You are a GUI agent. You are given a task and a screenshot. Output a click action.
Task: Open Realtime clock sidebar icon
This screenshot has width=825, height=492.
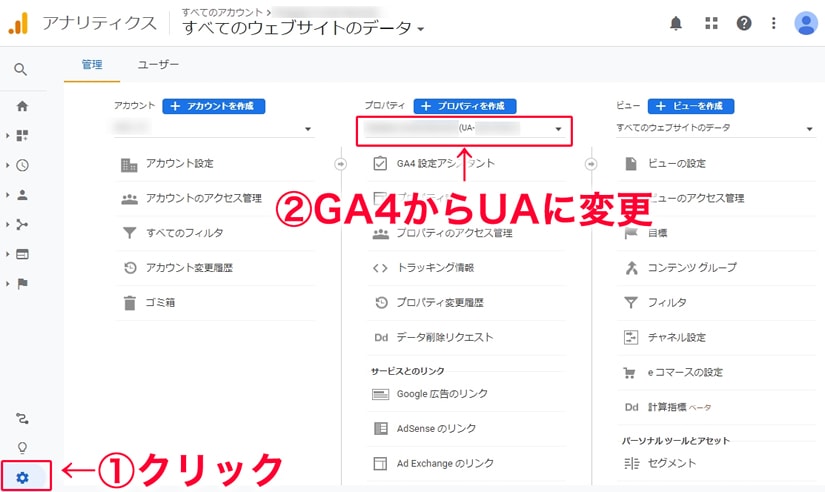coord(22,165)
